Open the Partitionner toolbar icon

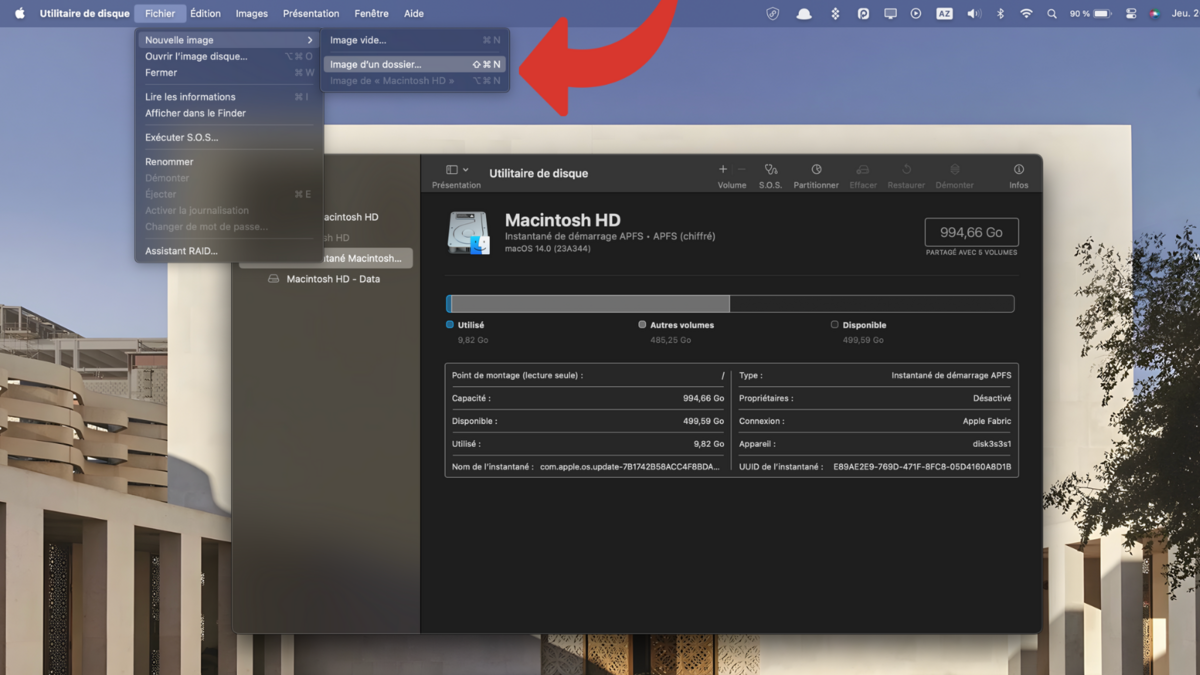[x=816, y=170]
